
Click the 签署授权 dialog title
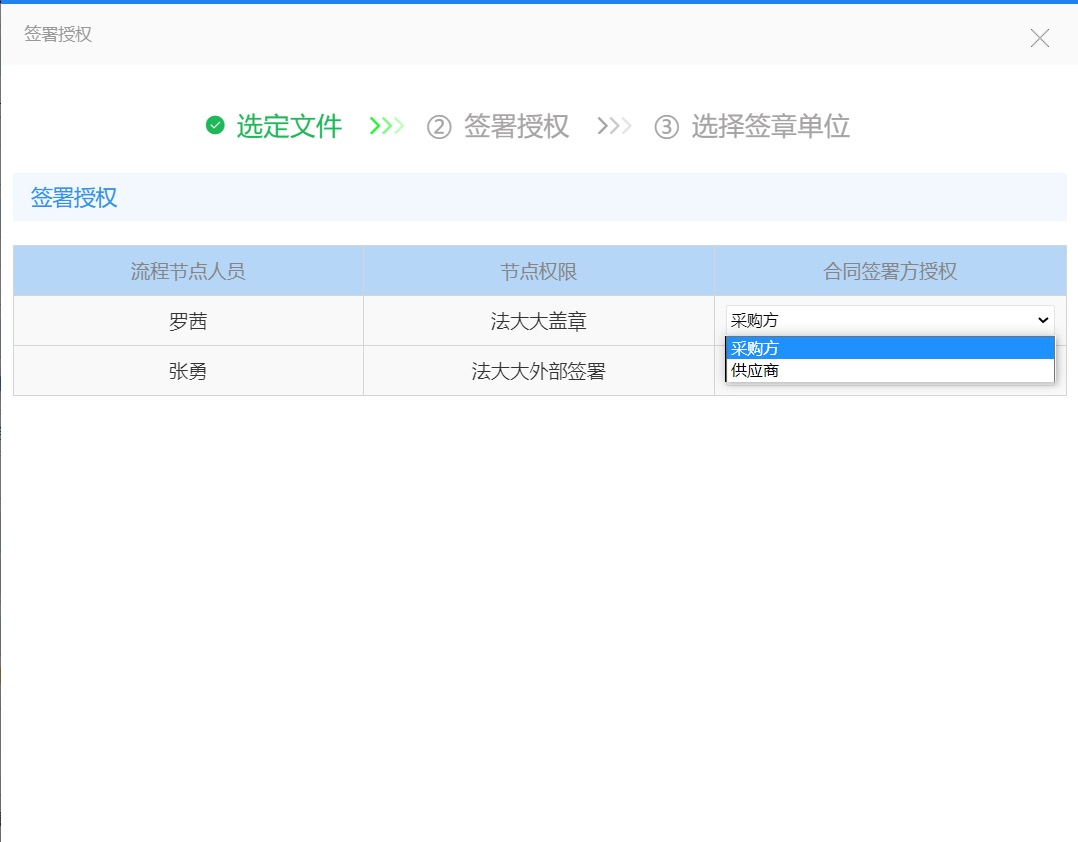point(58,34)
